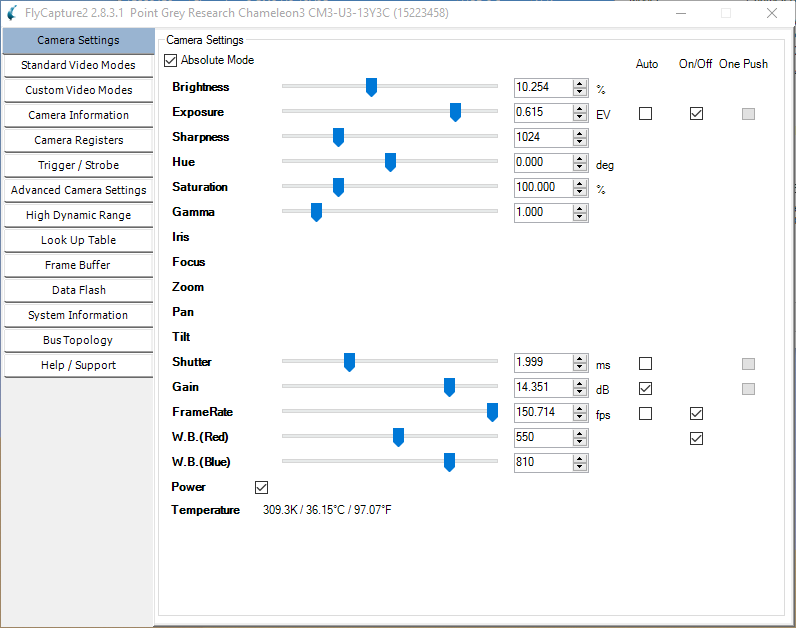Click the Sharpness value input field
Screen dimensions: 796x628
click(x=543, y=137)
